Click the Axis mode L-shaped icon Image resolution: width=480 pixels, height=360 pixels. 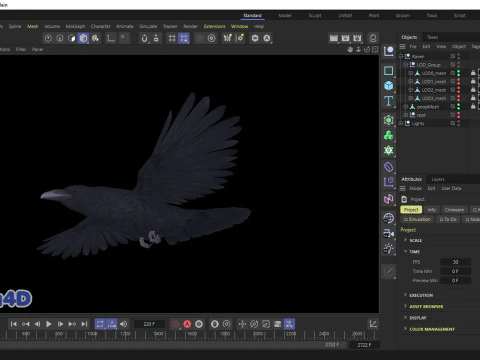click(110, 38)
